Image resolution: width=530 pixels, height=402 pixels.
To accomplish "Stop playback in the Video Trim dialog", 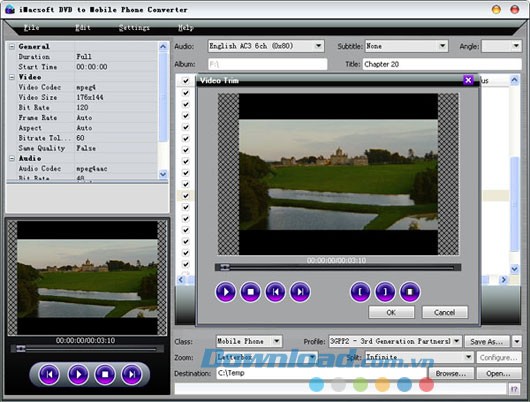I will click(x=250, y=291).
